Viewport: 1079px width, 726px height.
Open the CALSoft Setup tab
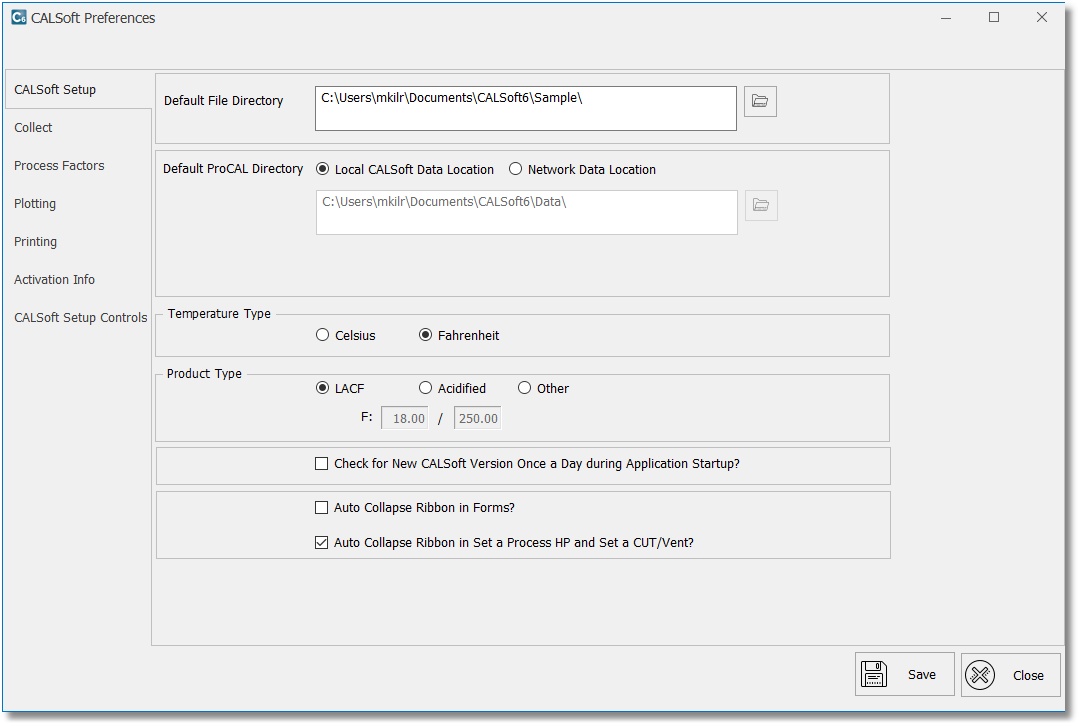click(x=78, y=89)
